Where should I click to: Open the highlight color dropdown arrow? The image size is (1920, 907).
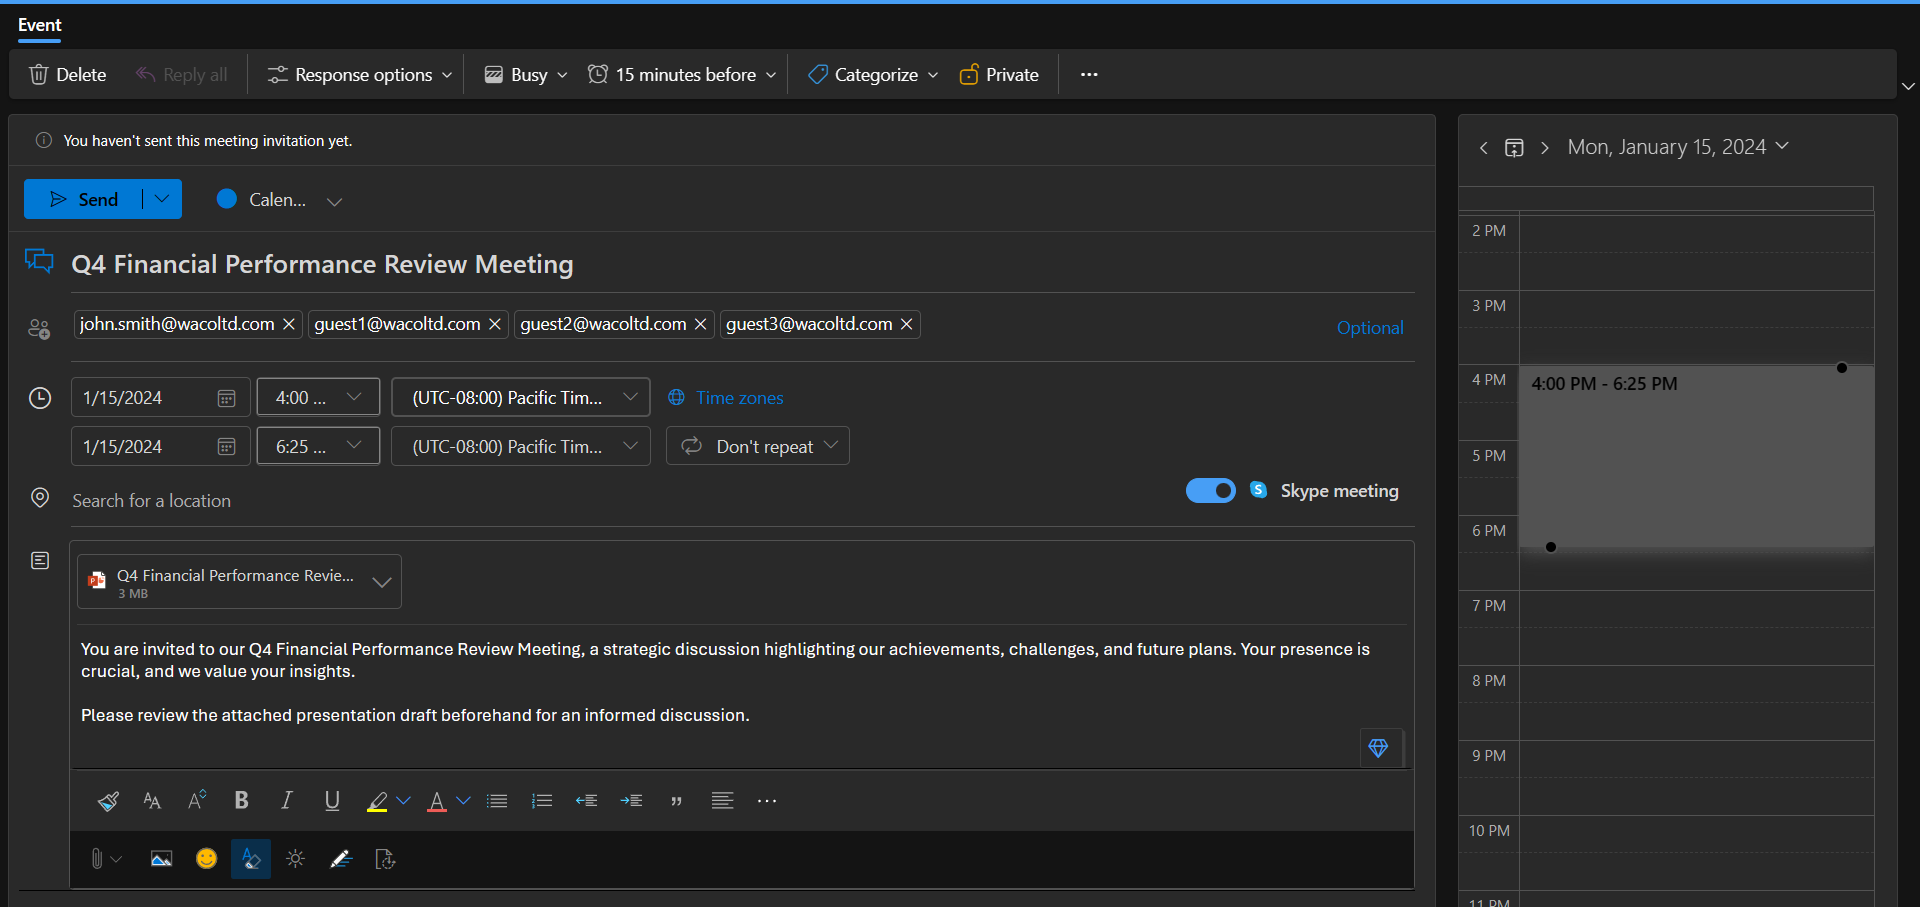[403, 801]
